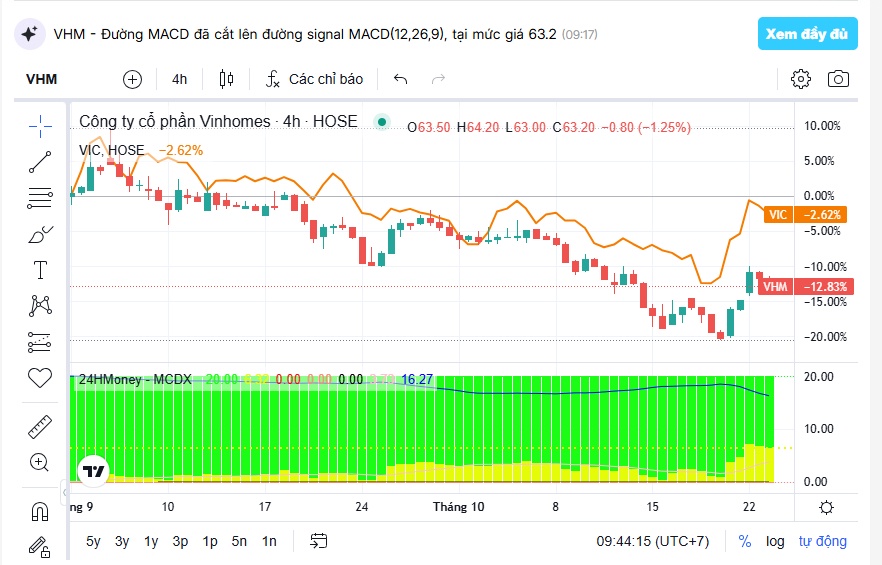Image resolution: width=882 pixels, height=565 pixels.
Task: Open the 4h interval dropdown
Action: (179, 79)
